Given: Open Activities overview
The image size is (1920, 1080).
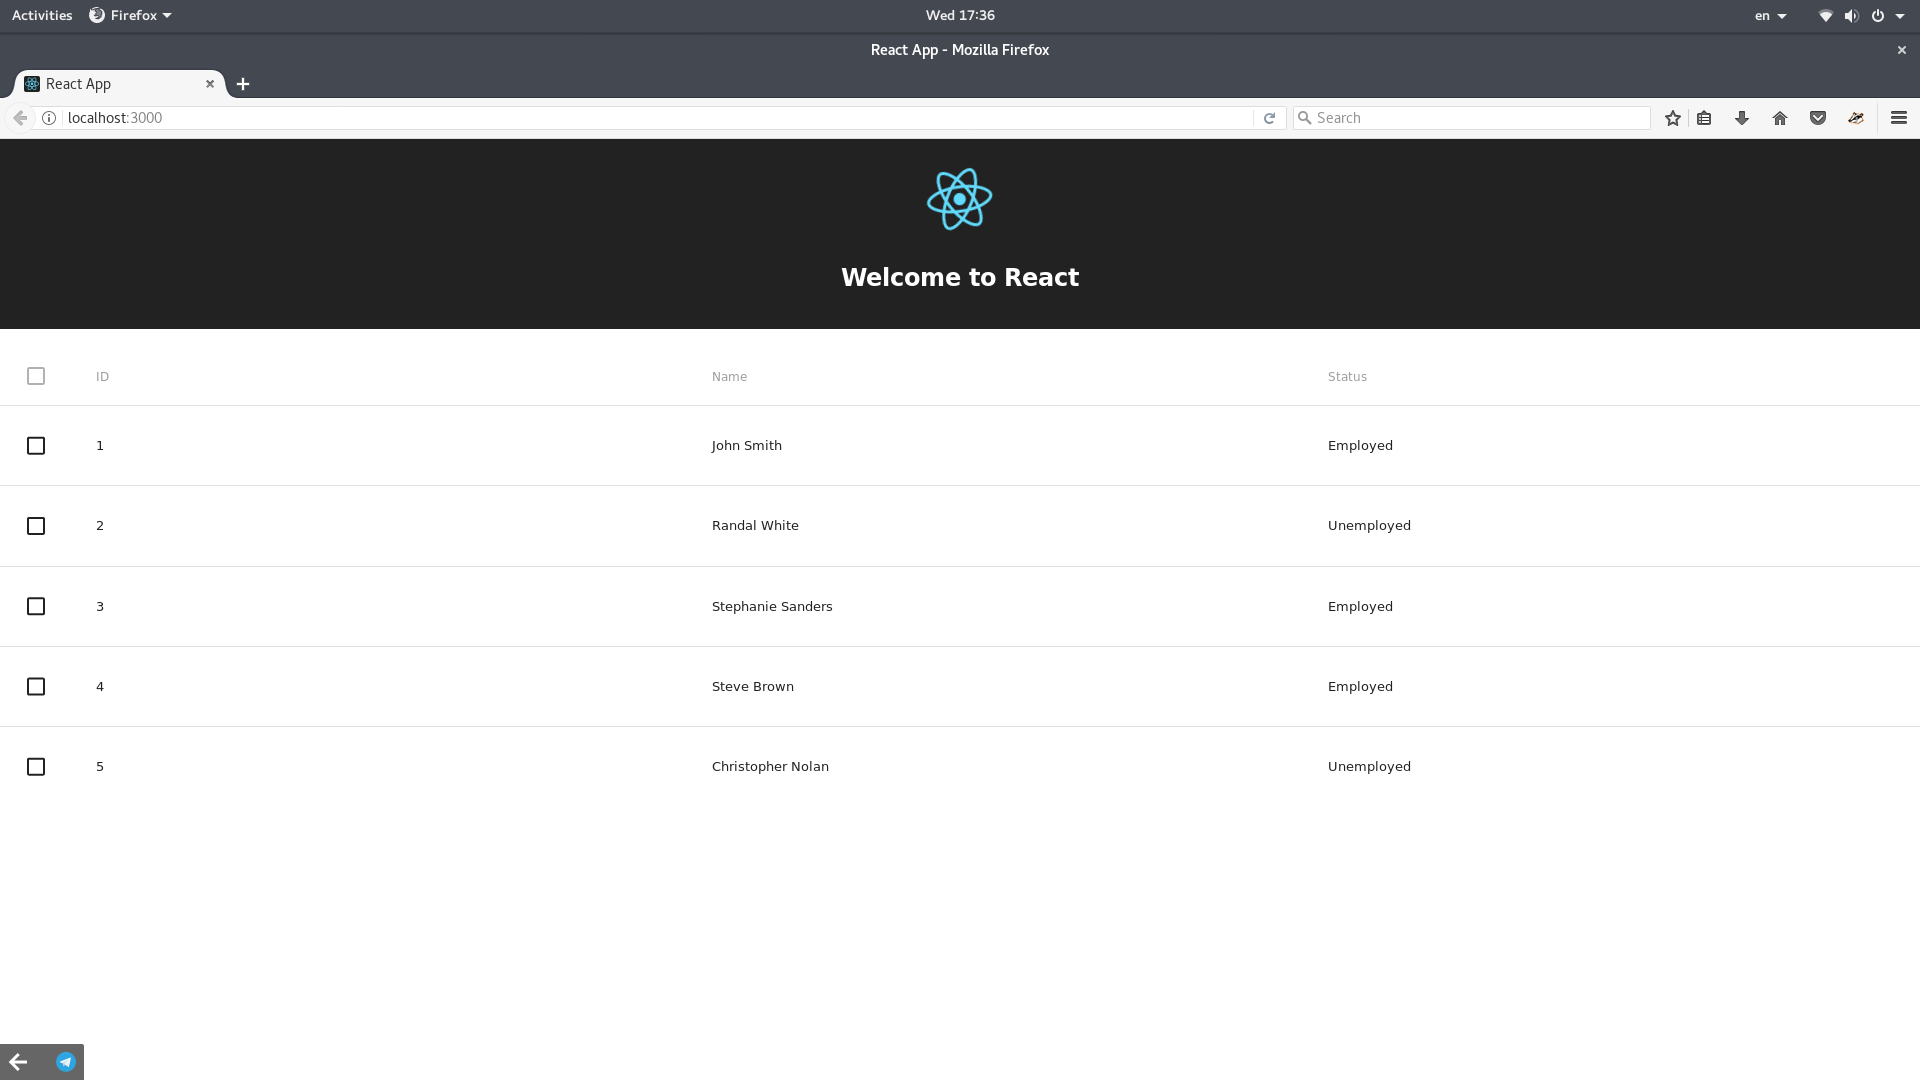Looking at the screenshot, I should pos(42,15).
